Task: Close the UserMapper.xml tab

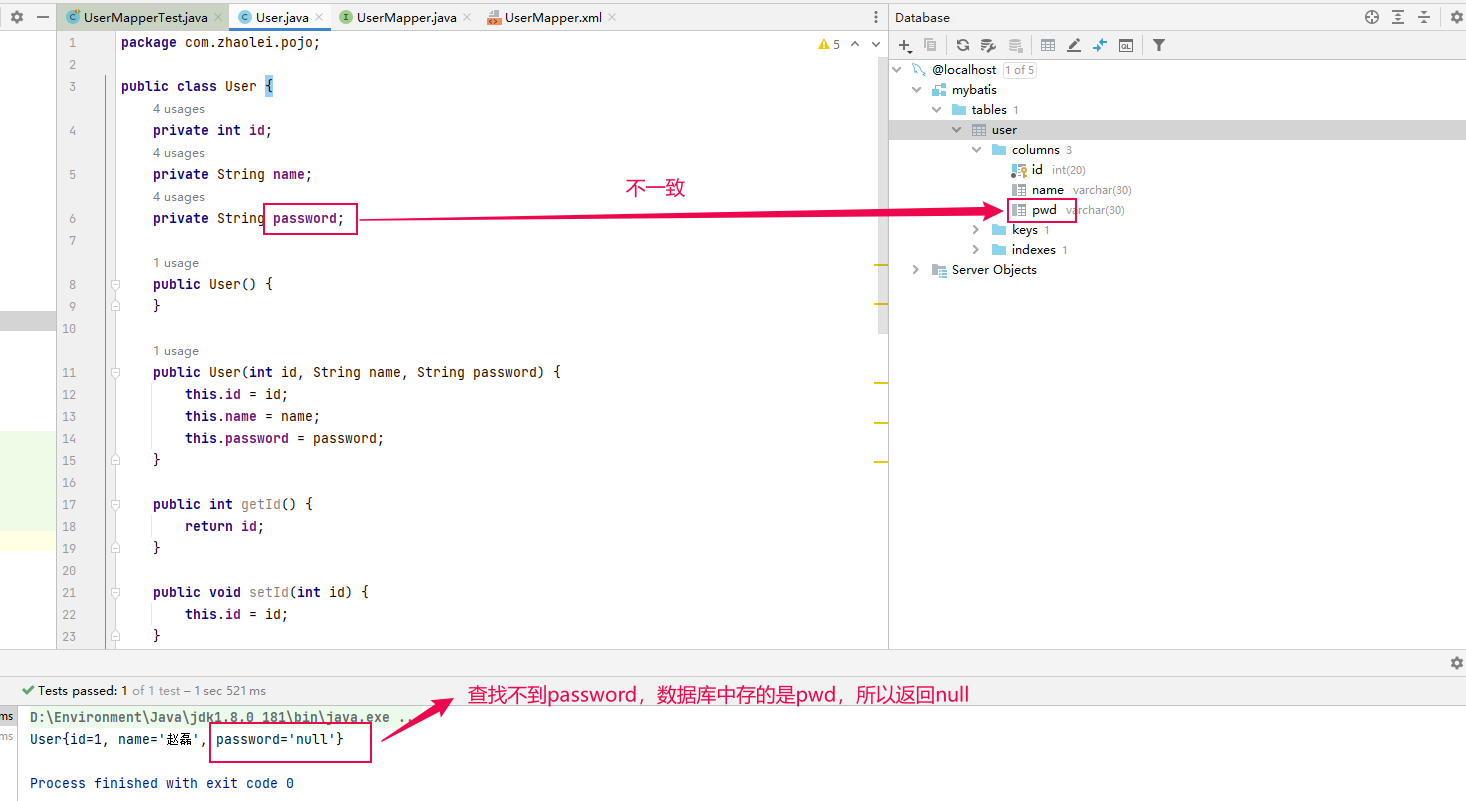Action: (x=612, y=17)
